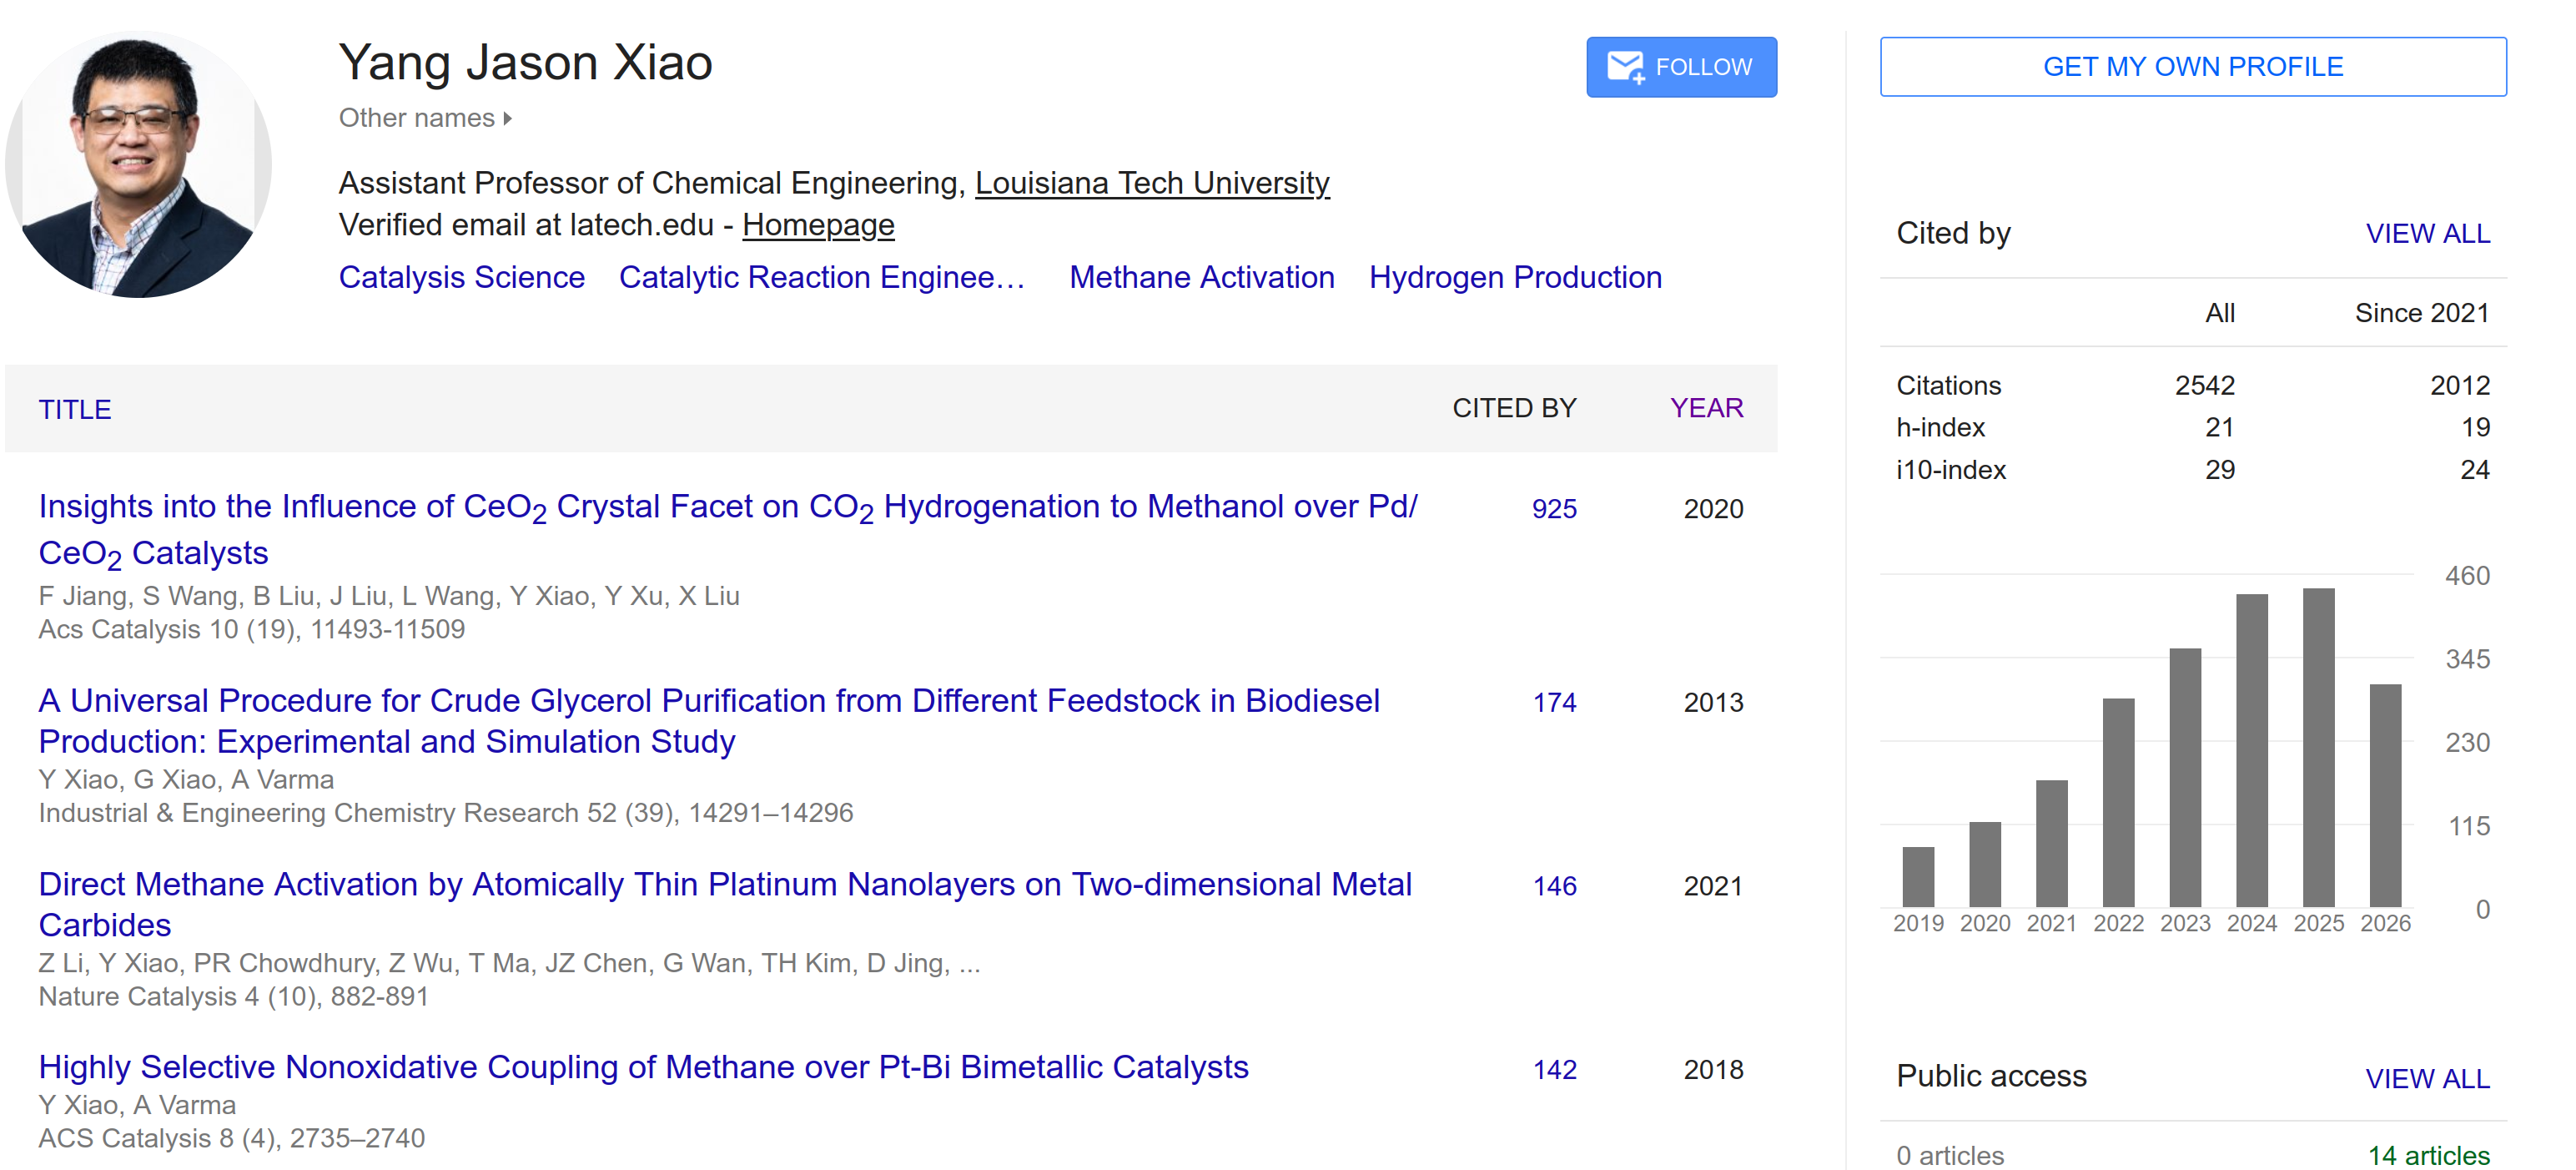The image size is (2576, 1170).
Task: Open the 146 citations count
Action: (x=1554, y=886)
